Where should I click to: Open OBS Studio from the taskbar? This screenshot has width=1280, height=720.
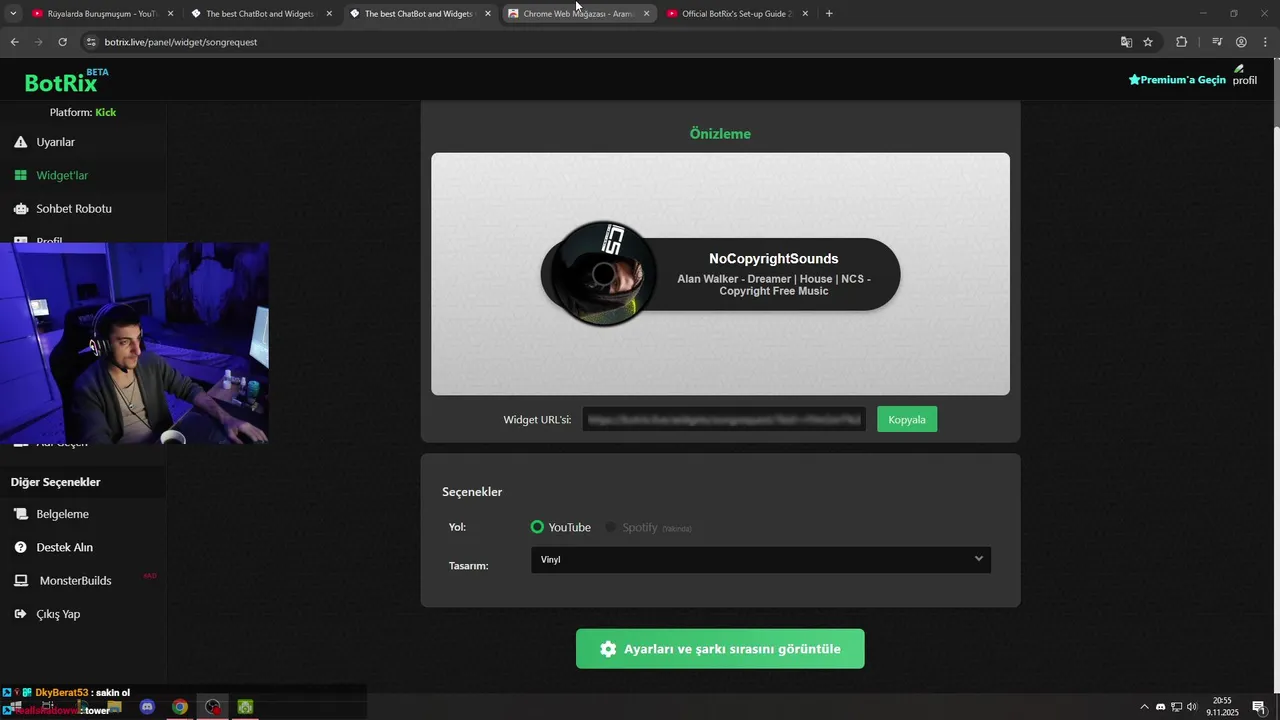212,707
